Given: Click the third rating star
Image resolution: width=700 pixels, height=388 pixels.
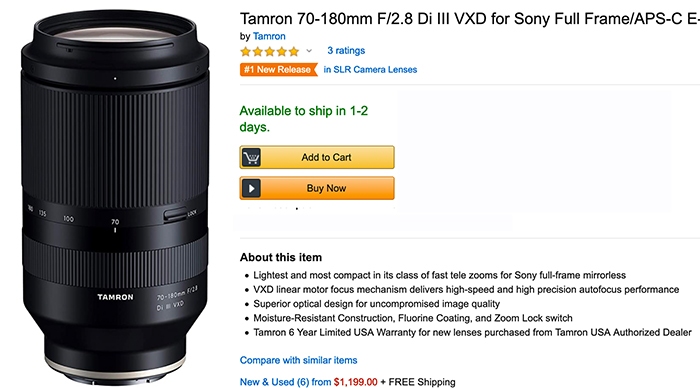Looking at the screenshot, I should tap(270, 51).
